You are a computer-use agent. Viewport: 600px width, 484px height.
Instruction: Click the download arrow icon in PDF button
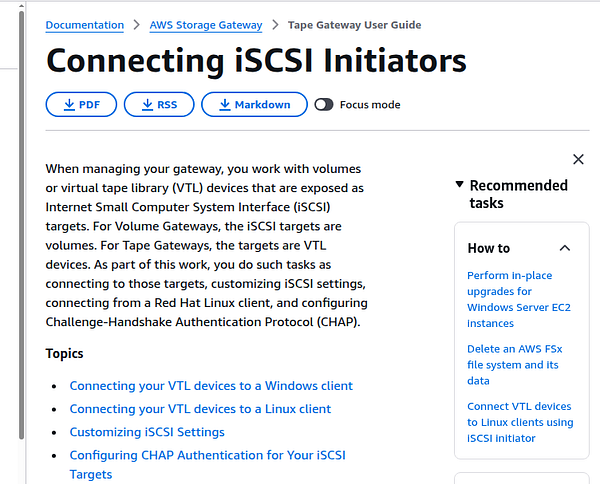pyautogui.click(x=69, y=104)
